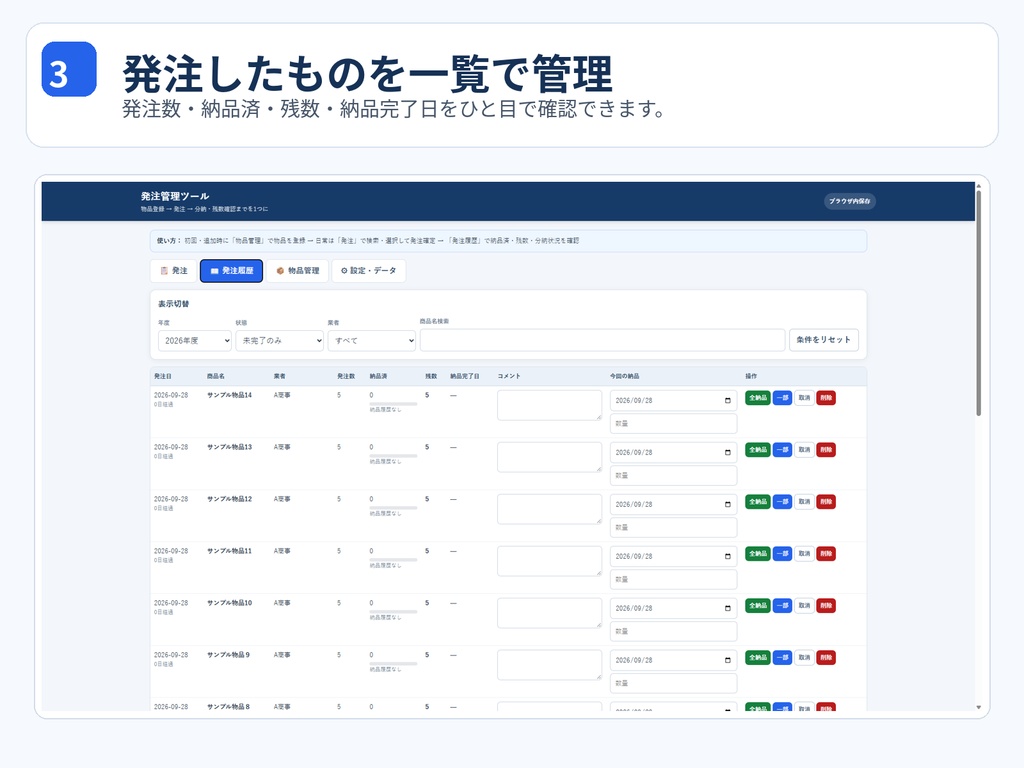Open the 物品管理 tab
Screen dimensions: 1024x768
point(297,270)
